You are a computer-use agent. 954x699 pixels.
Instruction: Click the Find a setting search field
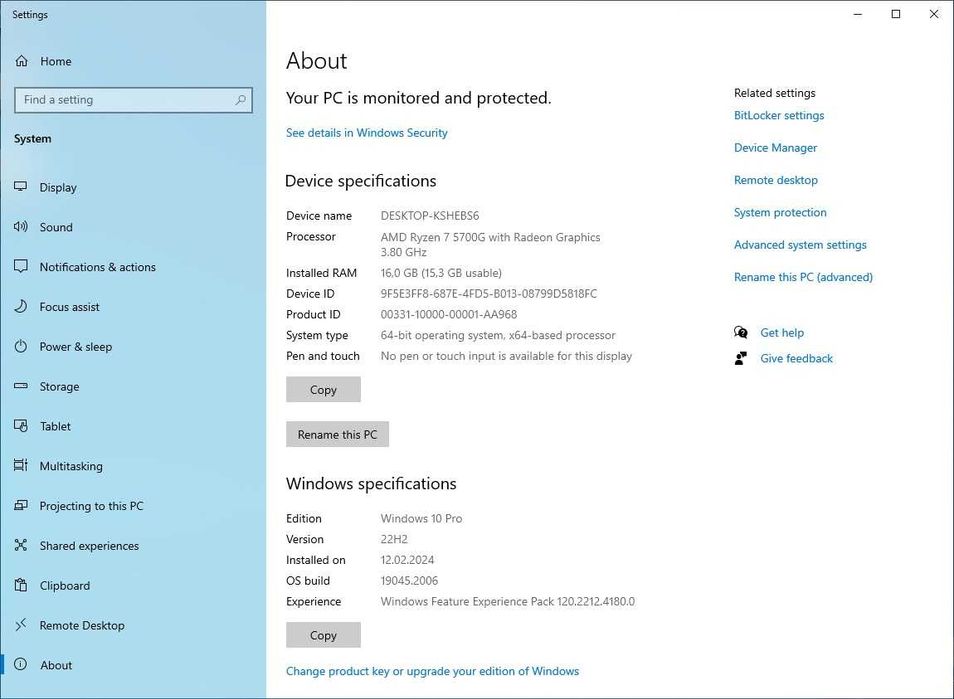tap(133, 100)
